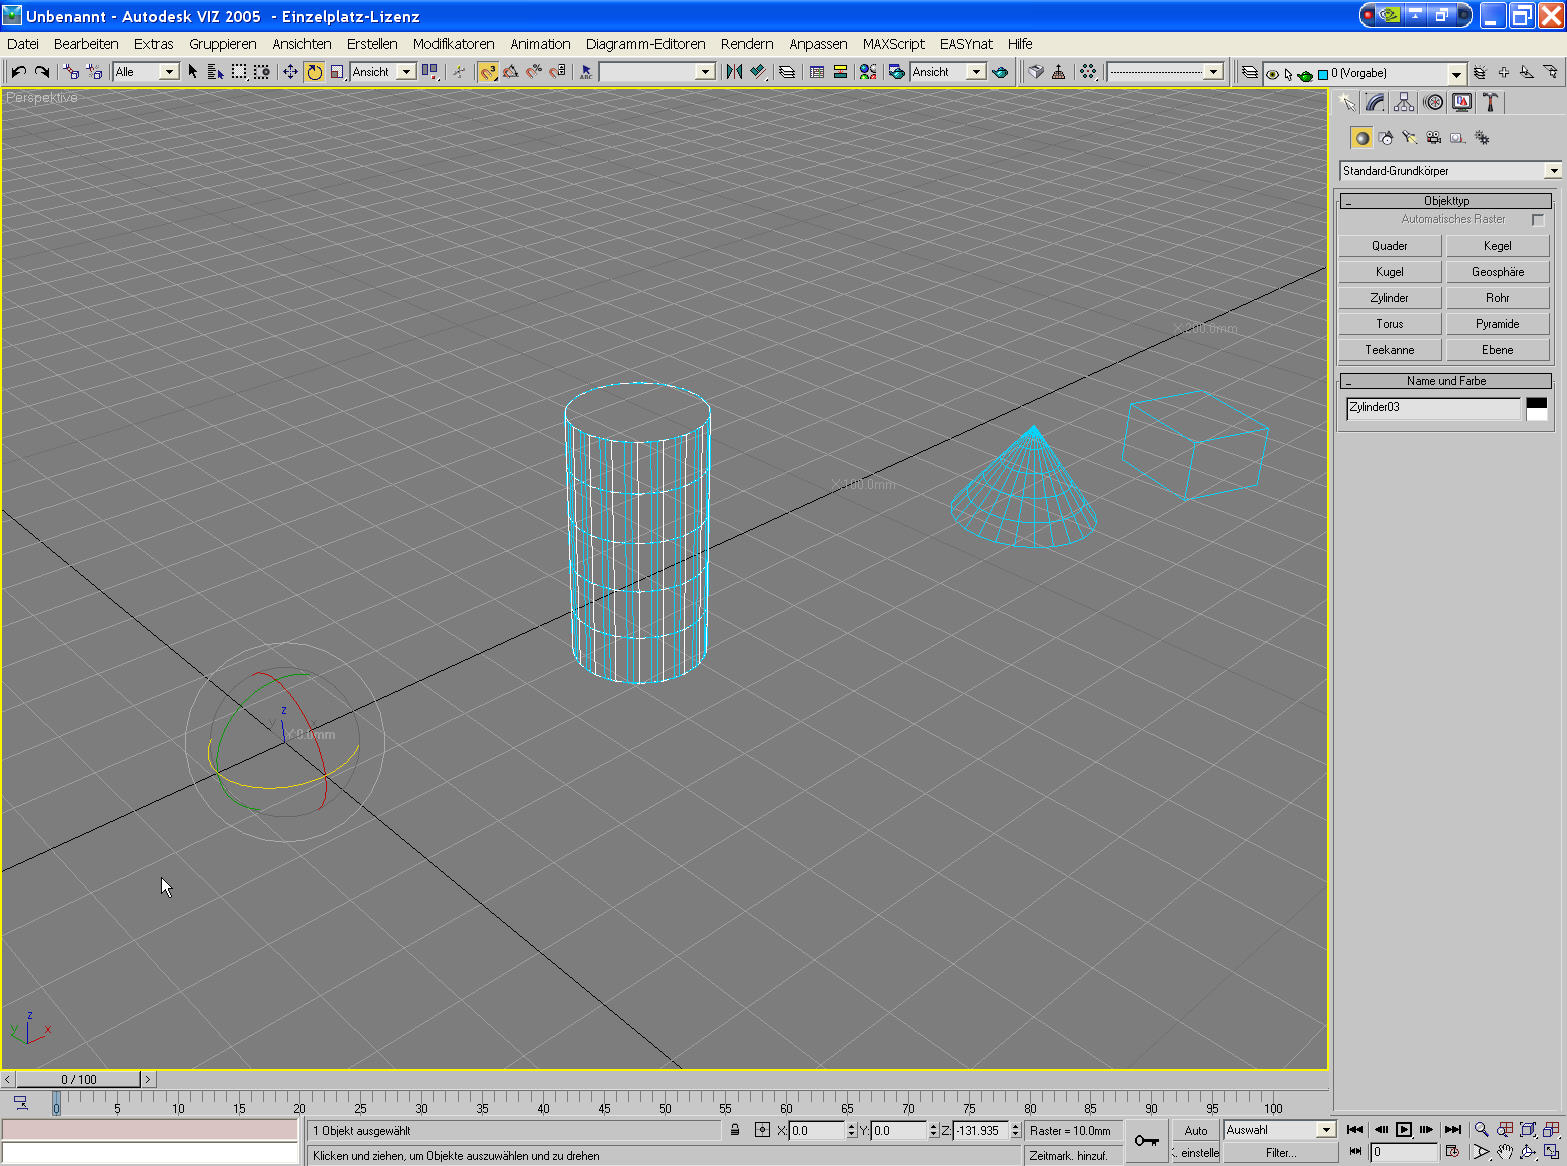Click the time slider 0 / 100 handle
Screen dimensions: 1567x1166
click(79, 1079)
